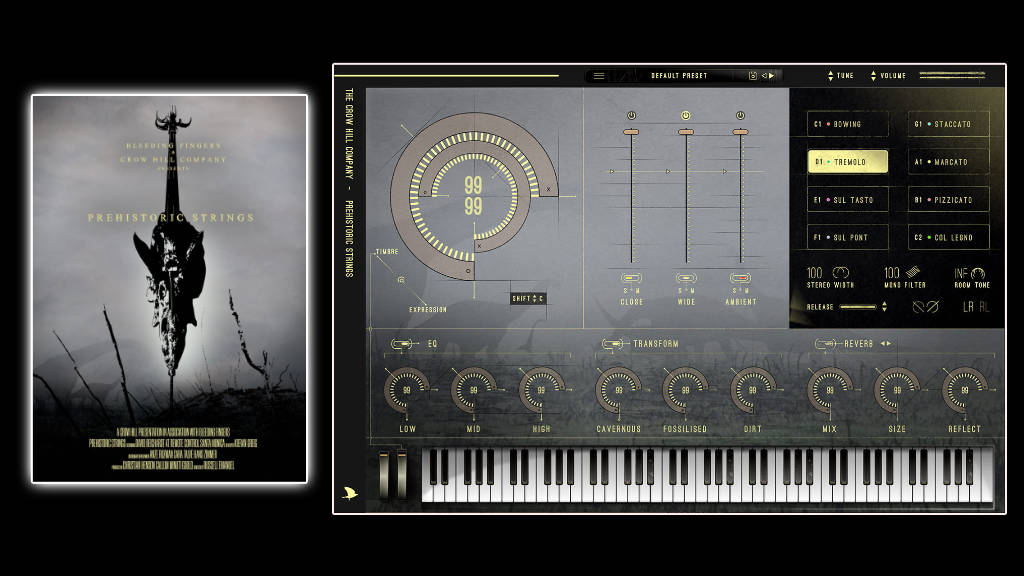The width and height of the screenshot is (1024, 576).
Task: Toggle power button for the Close mic
Action: [631, 115]
